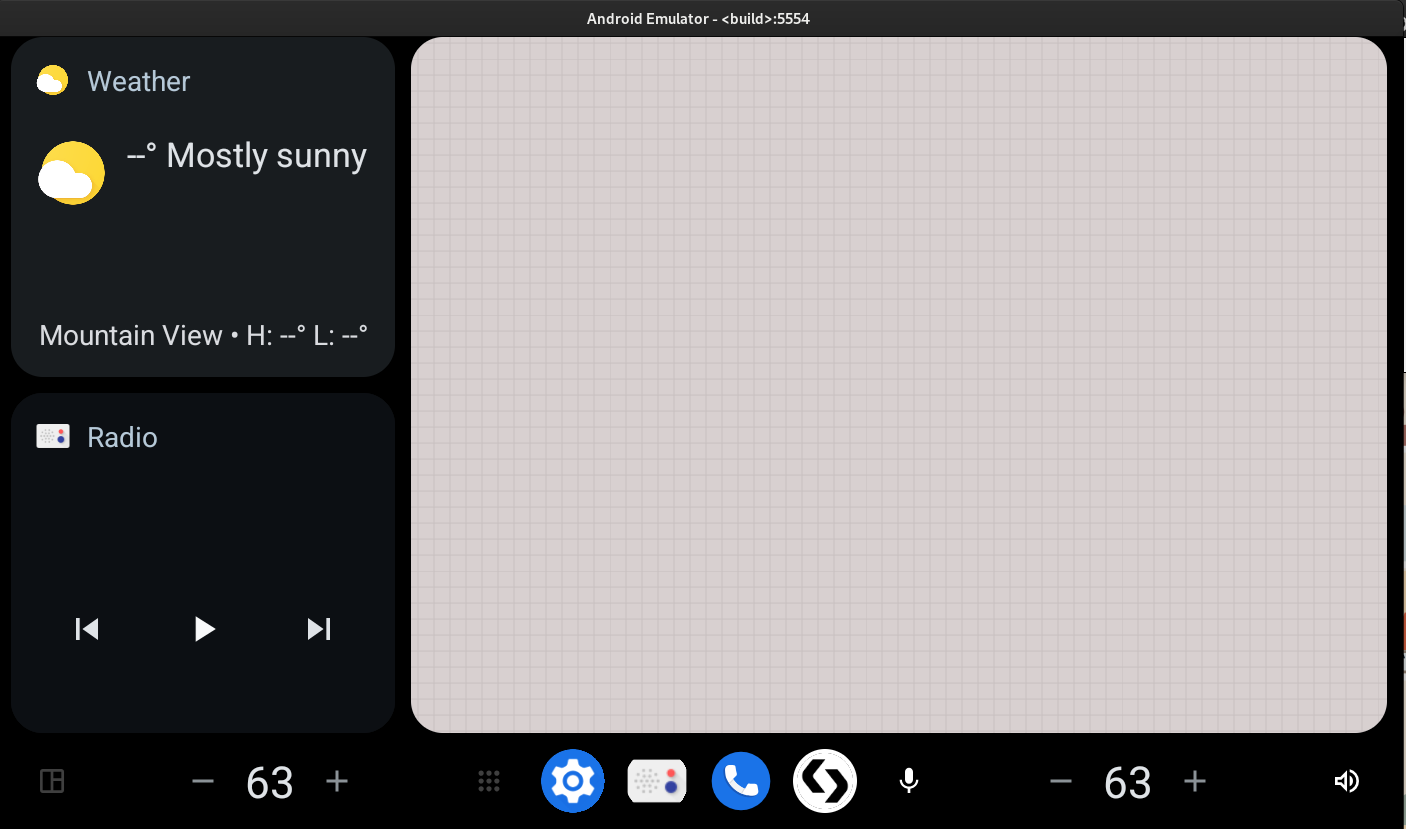Open the Settings gear app
This screenshot has width=1406, height=829.
click(573, 781)
